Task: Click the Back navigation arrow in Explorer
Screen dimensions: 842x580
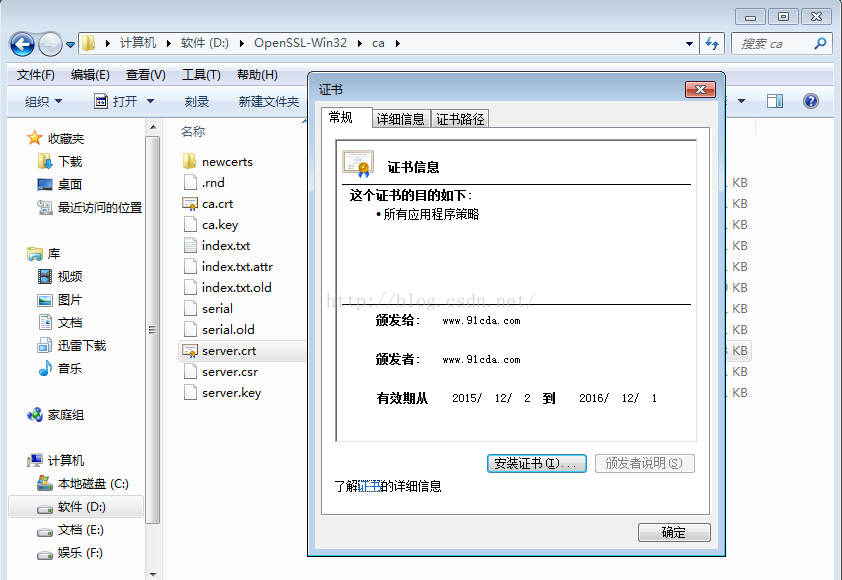Action: (23, 44)
